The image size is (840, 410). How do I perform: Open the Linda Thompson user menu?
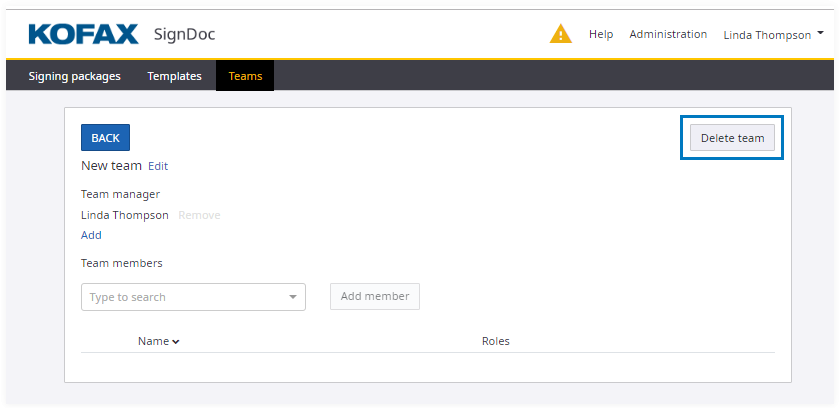click(x=773, y=35)
